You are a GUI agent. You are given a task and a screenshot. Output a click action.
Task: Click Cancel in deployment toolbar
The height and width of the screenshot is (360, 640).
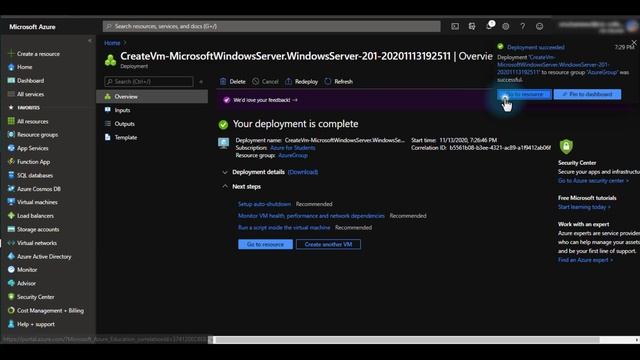tap(265, 82)
